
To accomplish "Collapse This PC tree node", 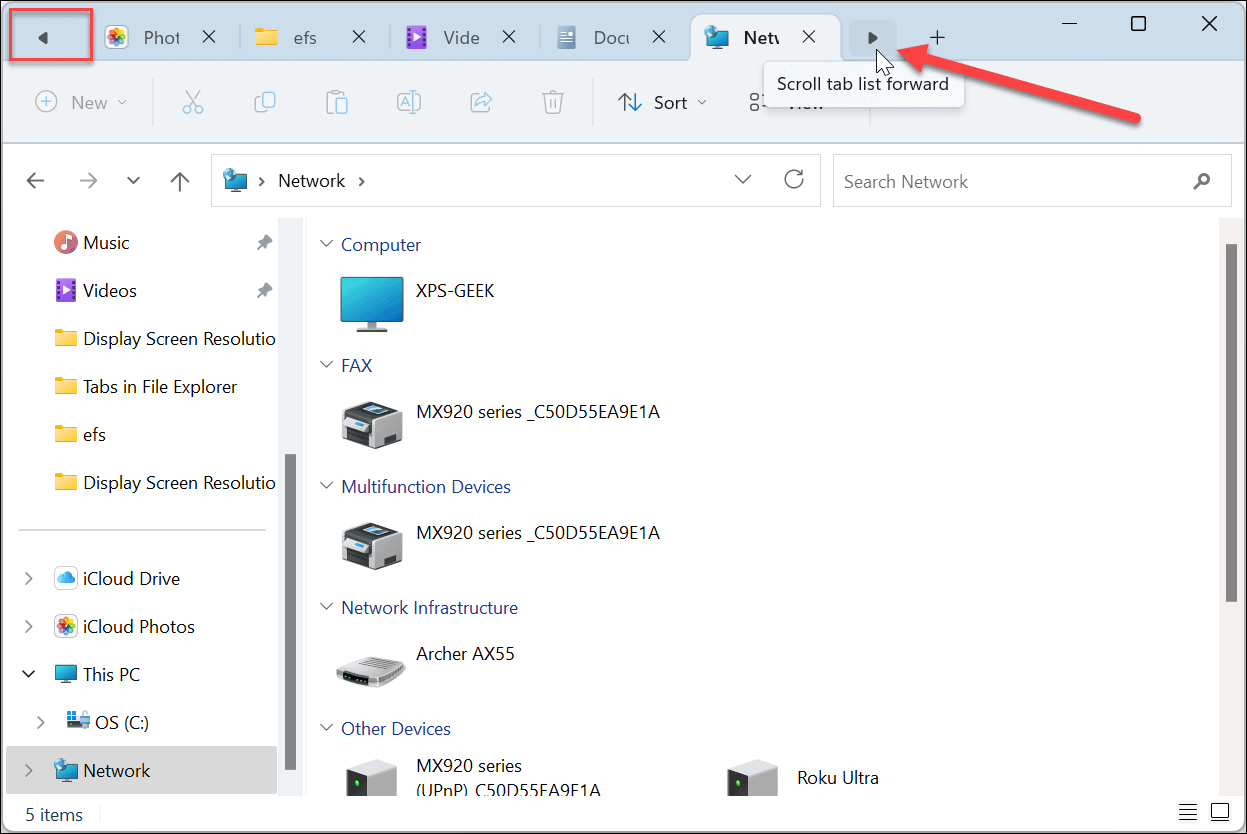I will coord(29,675).
